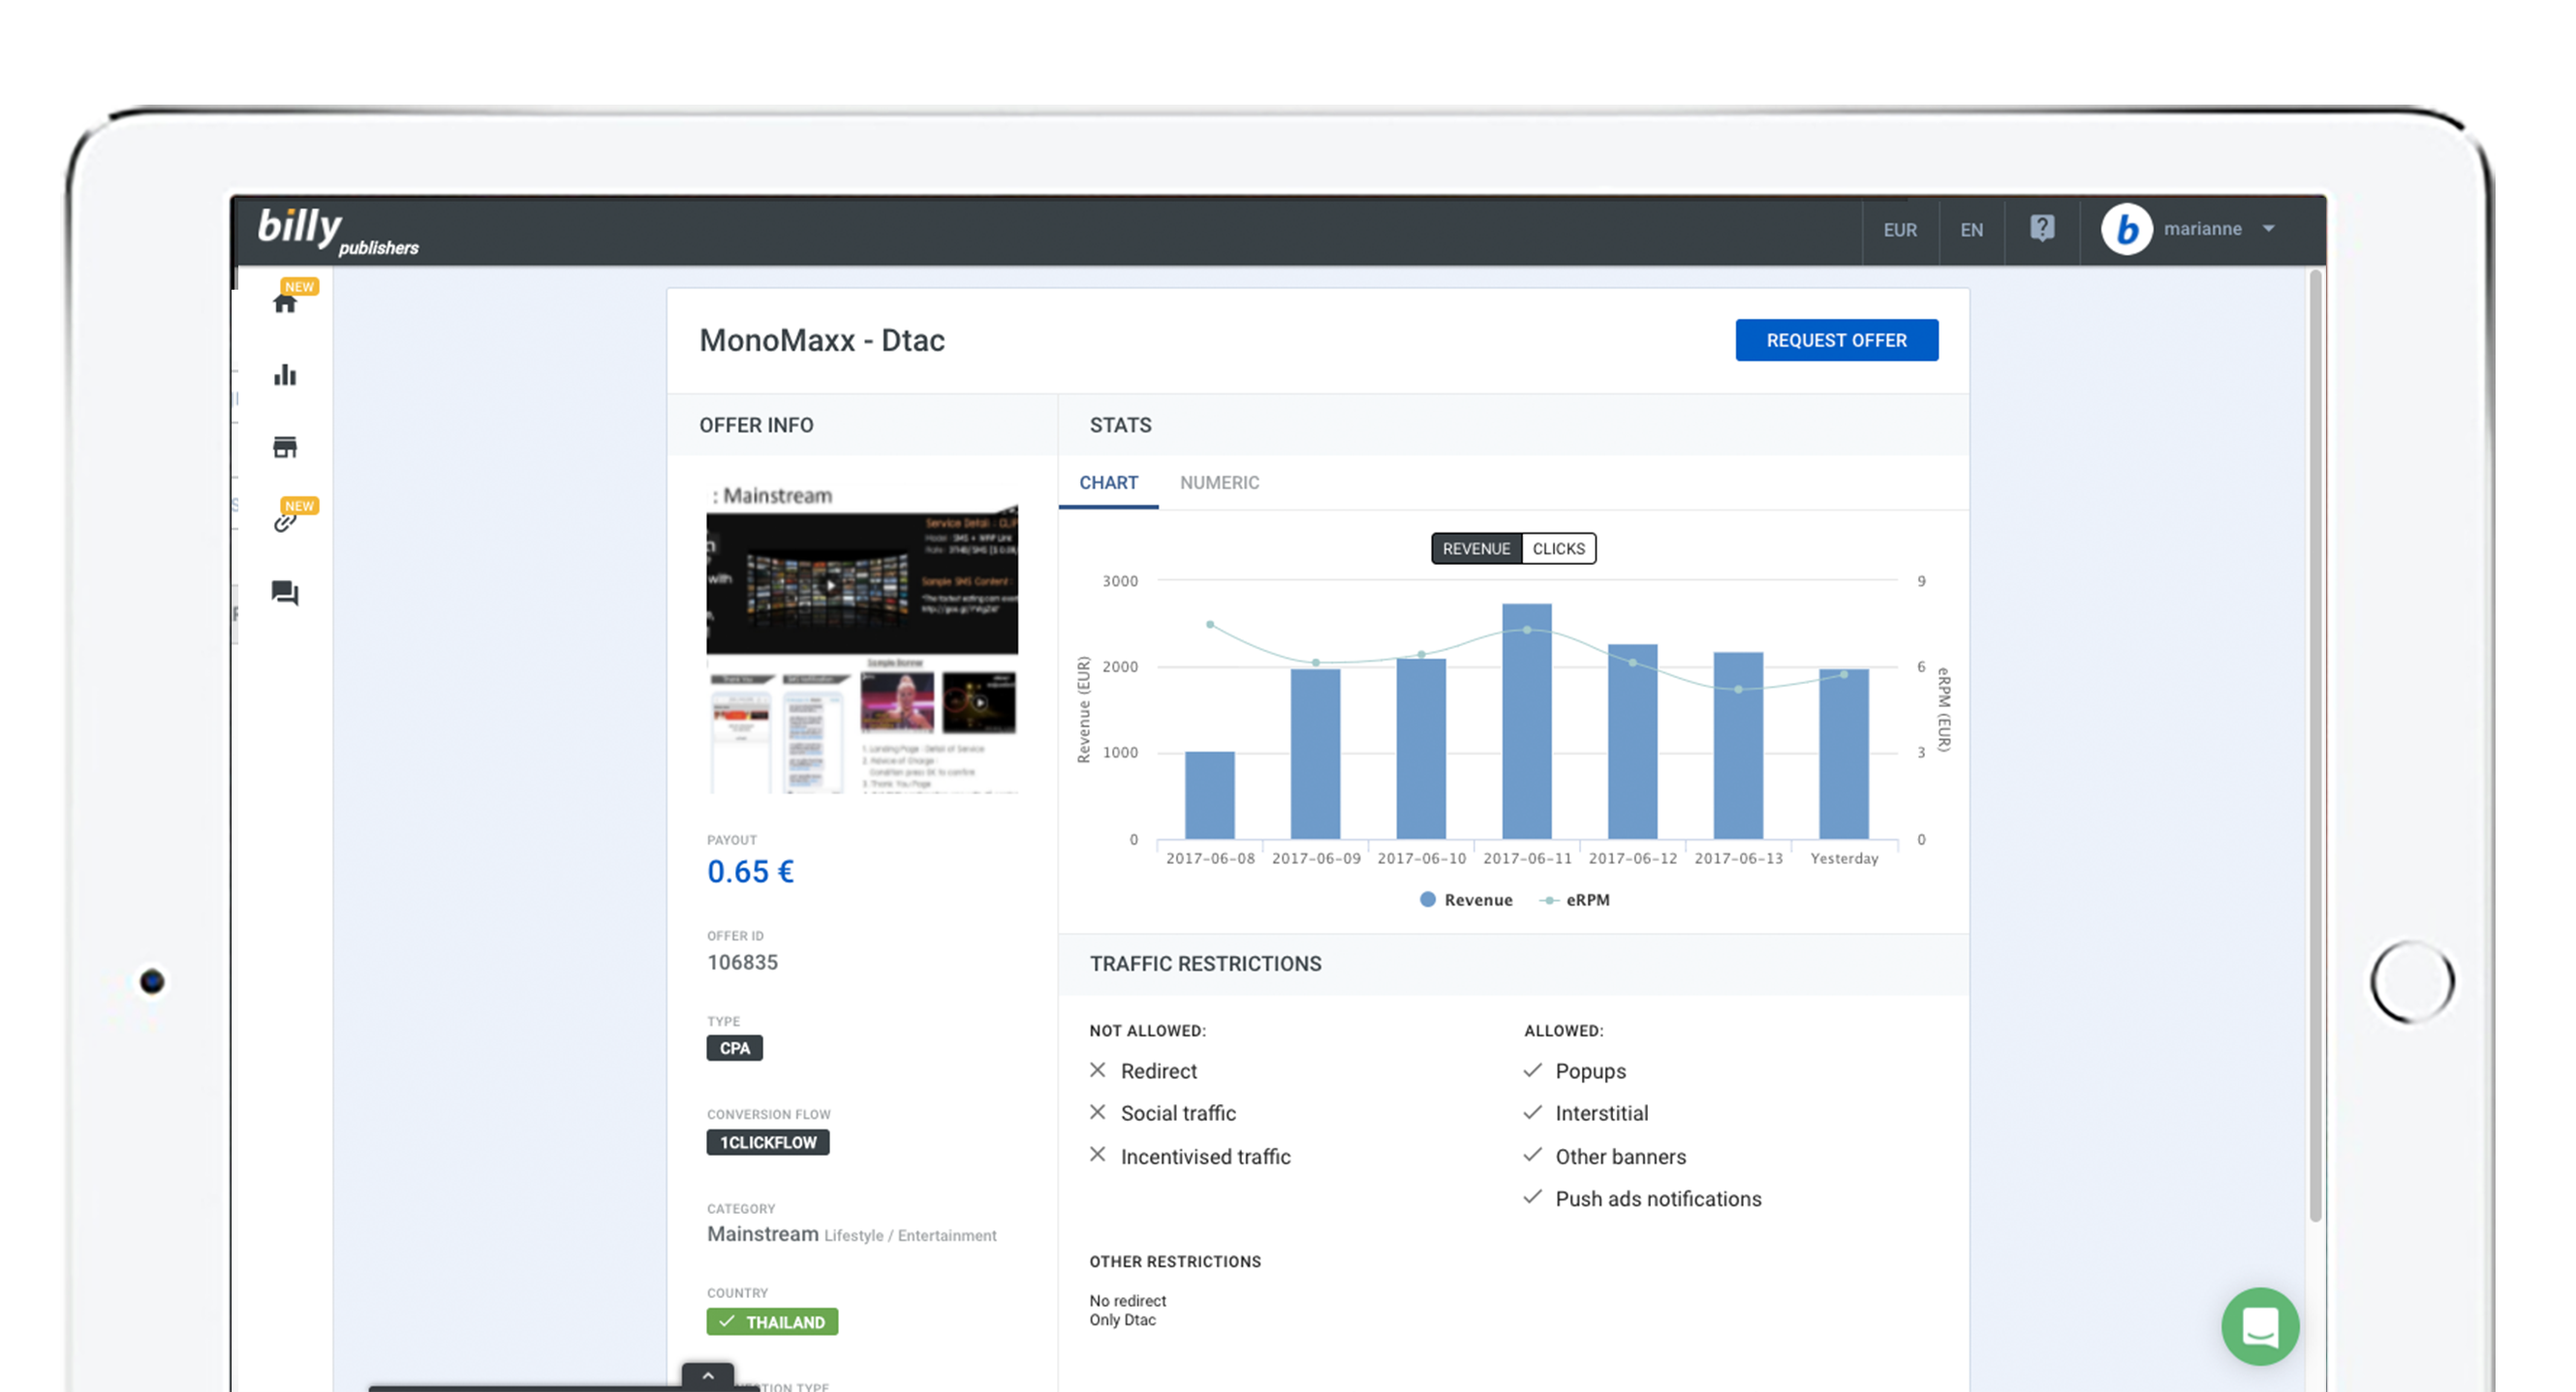Open the Home dashboard icon in sidebar
This screenshot has width=2576, height=1392.
[x=285, y=303]
